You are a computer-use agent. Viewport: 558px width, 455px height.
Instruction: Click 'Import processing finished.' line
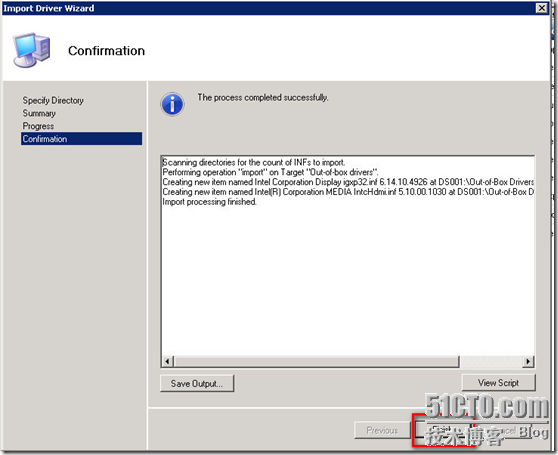coord(210,202)
